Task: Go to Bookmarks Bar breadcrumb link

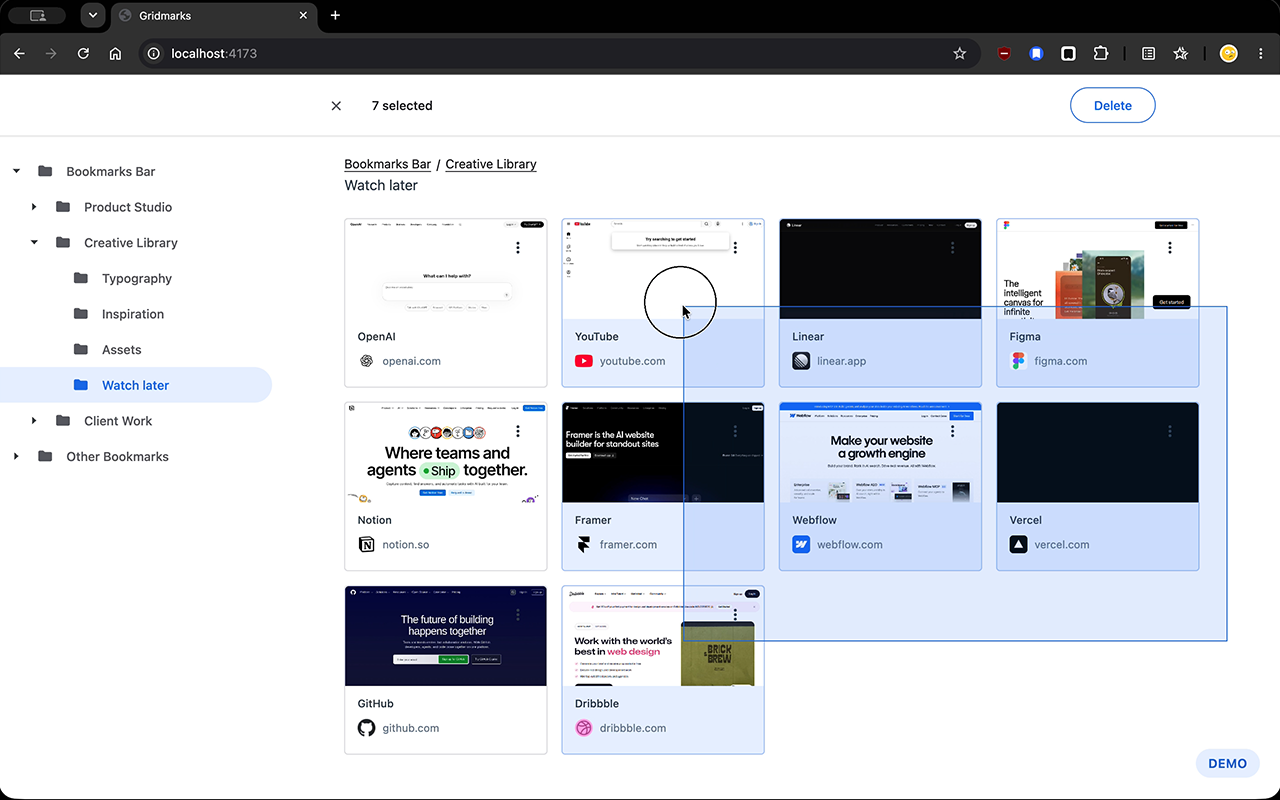Action: (x=388, y=164)
